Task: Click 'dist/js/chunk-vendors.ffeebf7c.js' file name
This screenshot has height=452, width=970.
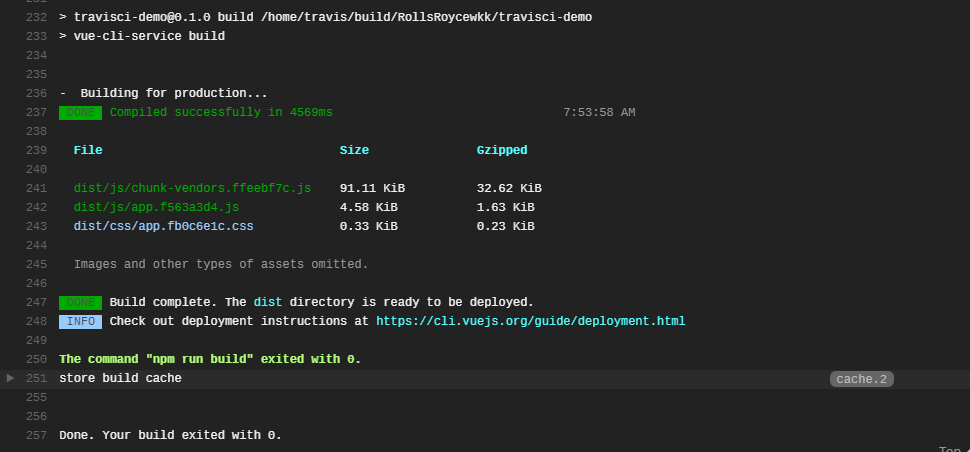Action: point(192,189)
